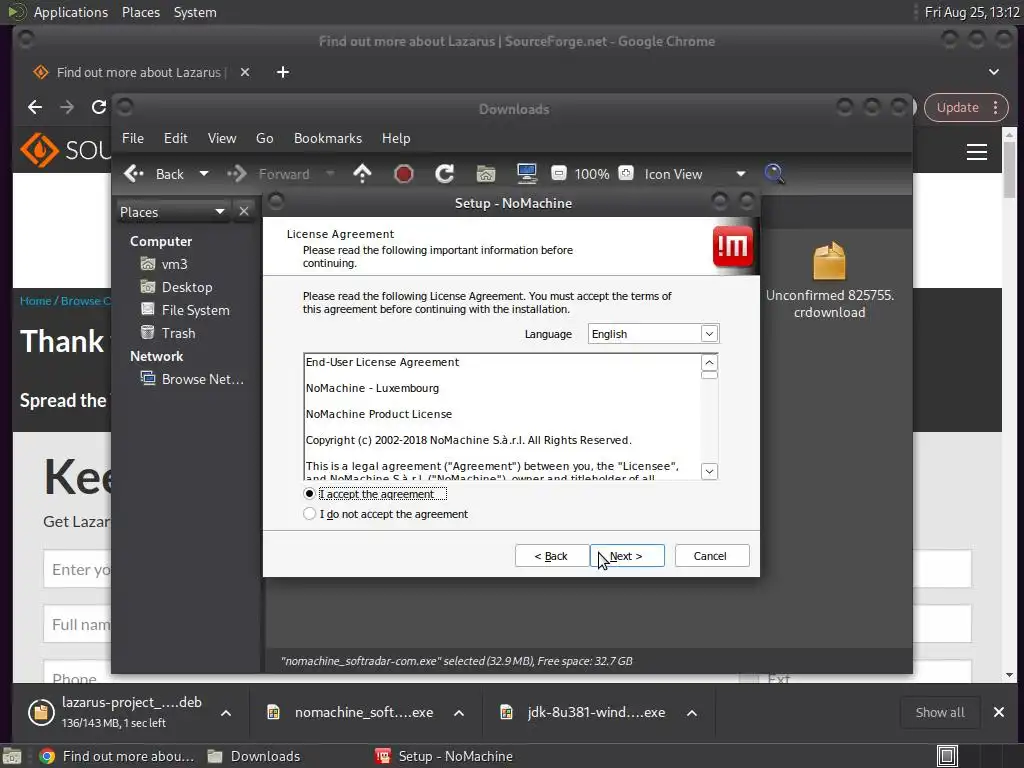Click Next in NoMachine setup
This screenshot has width=1024, height=768.
point(628,556)
